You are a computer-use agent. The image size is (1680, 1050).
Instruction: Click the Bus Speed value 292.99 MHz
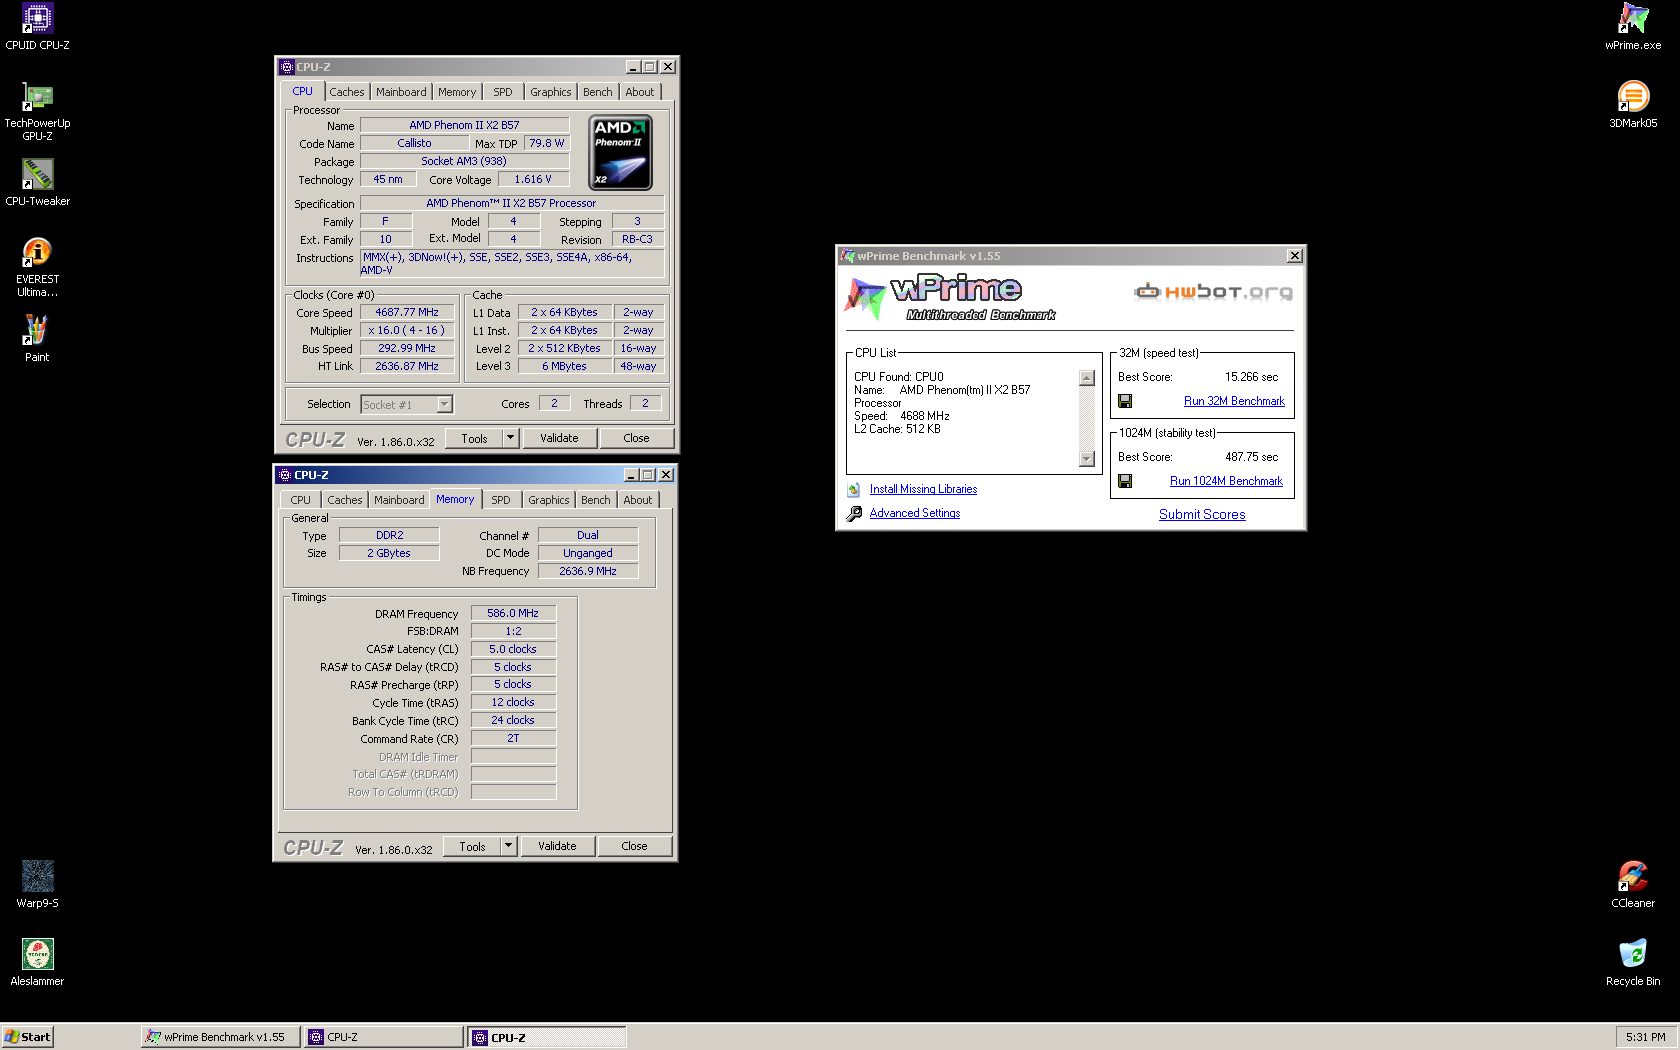[407, 348]
